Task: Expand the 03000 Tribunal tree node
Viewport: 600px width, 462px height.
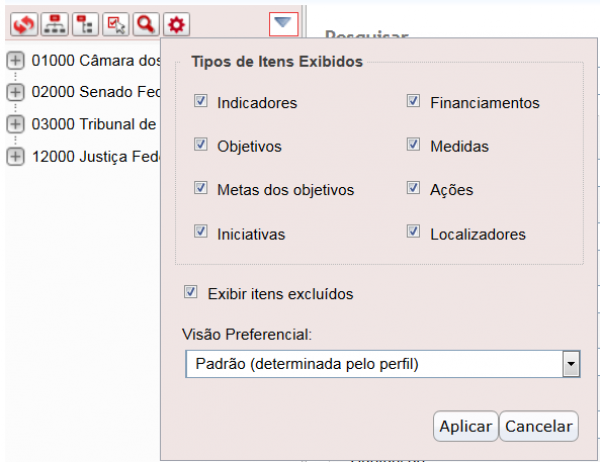Action: [x=15, y=124]
